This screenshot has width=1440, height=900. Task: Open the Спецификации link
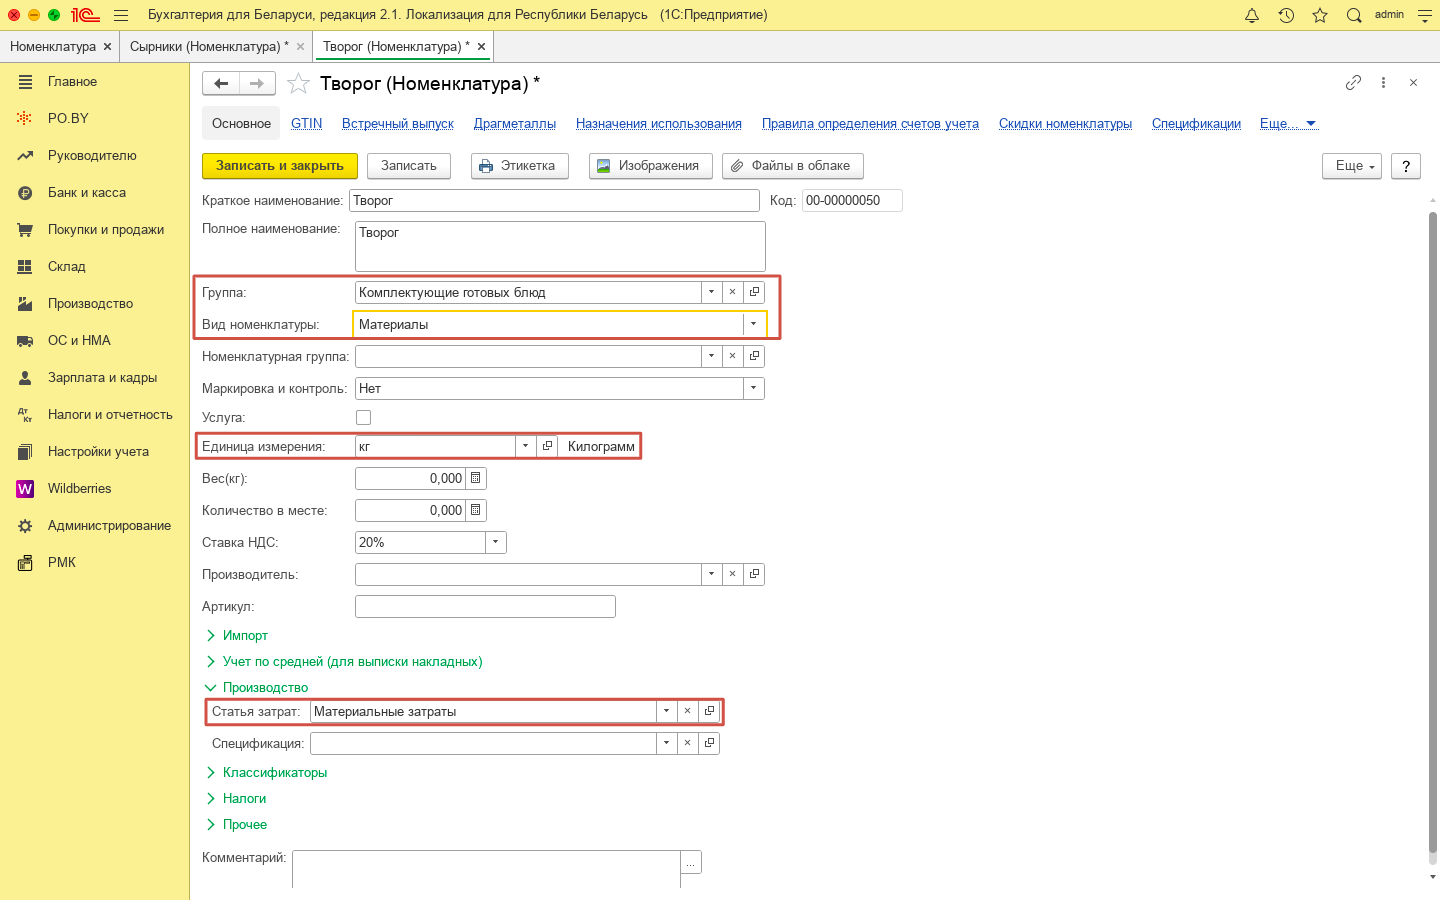[x=1196, y=124]
